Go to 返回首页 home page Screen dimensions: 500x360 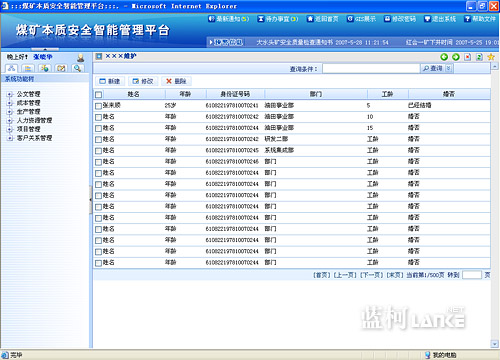pos(323,19)
